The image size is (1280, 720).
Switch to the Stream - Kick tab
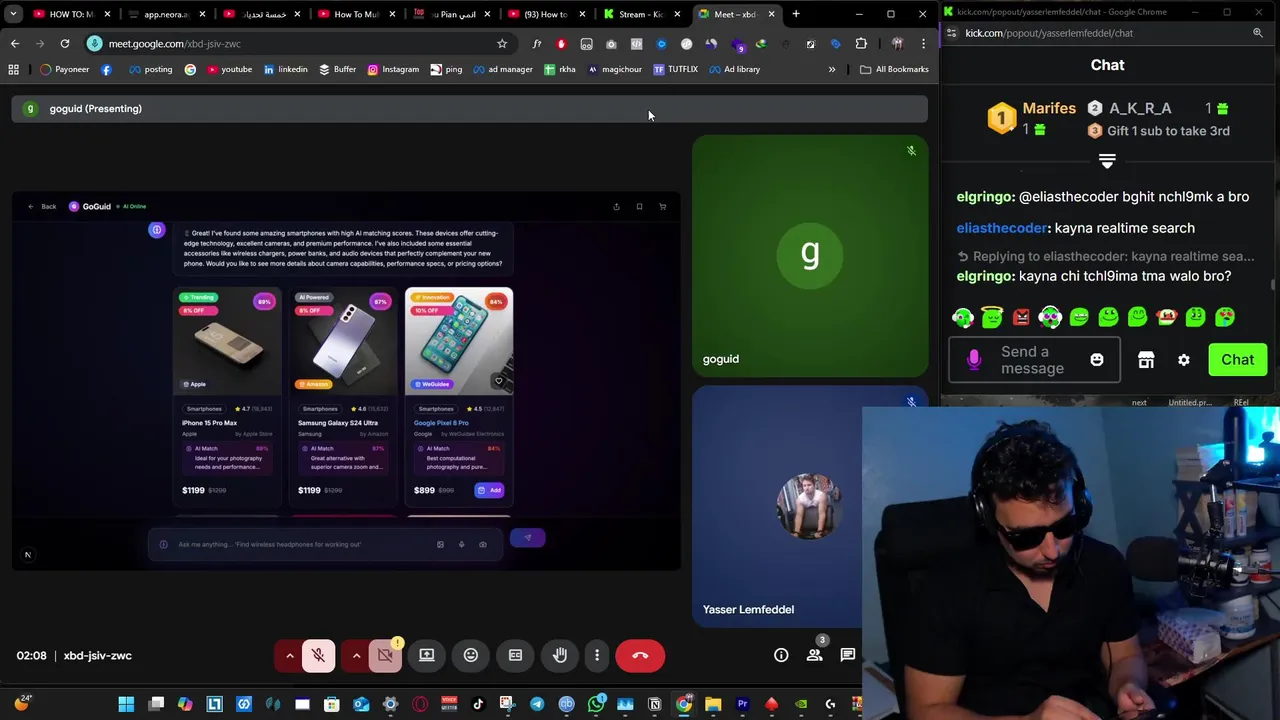click(x=640, y=14)
